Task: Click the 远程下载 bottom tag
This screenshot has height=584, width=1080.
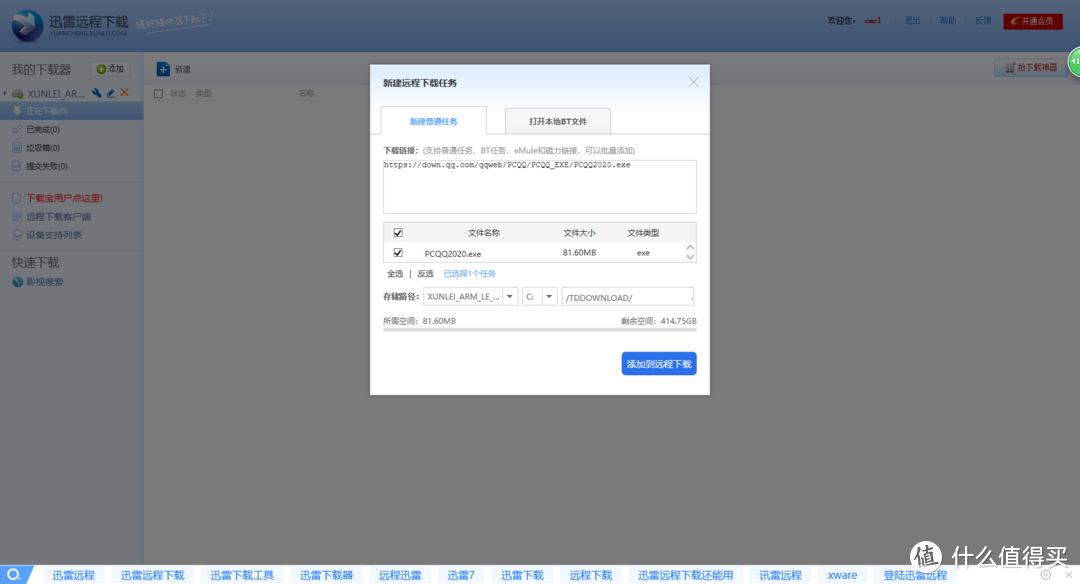Action: coord(591,575)
